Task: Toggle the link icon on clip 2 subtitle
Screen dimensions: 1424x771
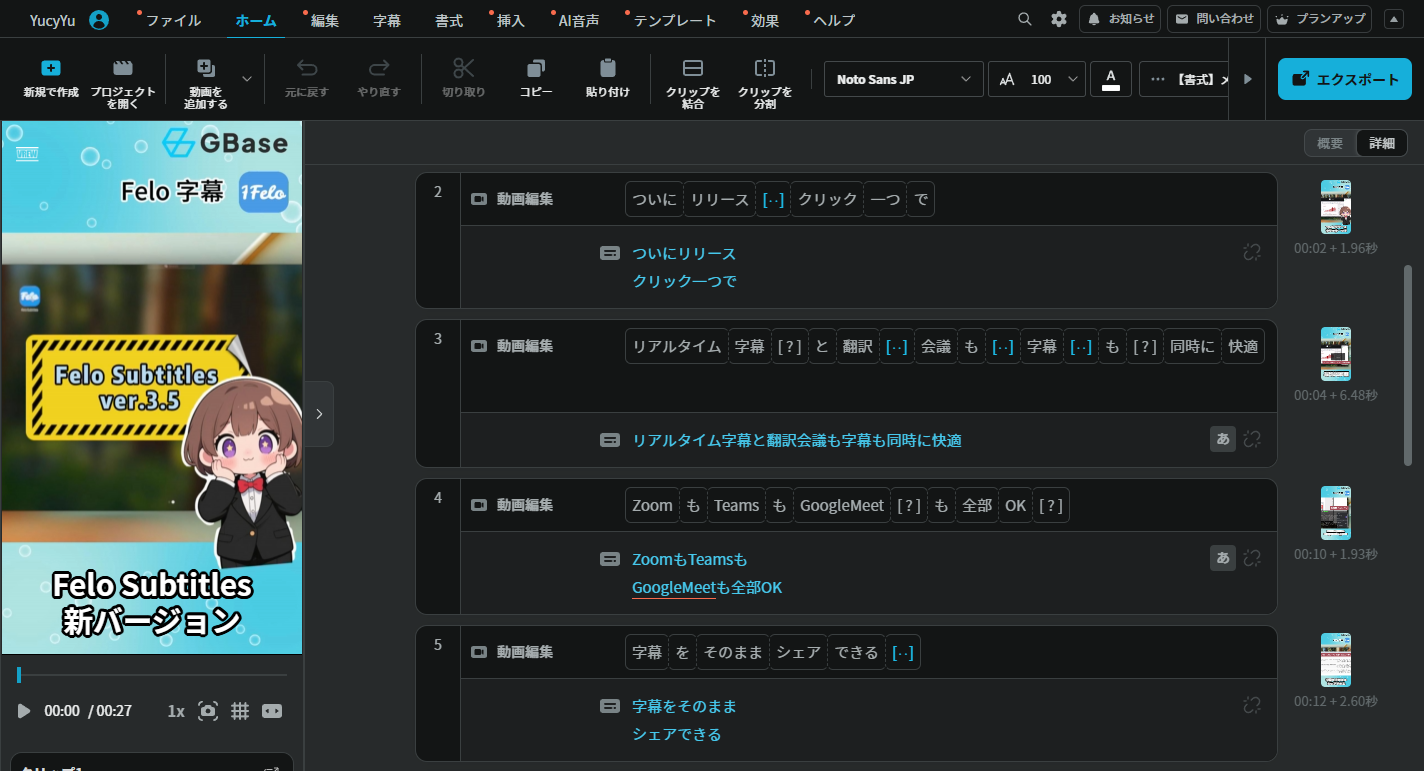Action: pos(1251,253)
